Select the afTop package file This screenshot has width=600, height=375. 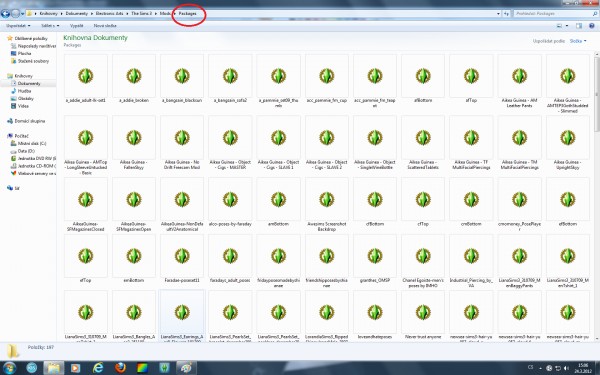point(471,79)
